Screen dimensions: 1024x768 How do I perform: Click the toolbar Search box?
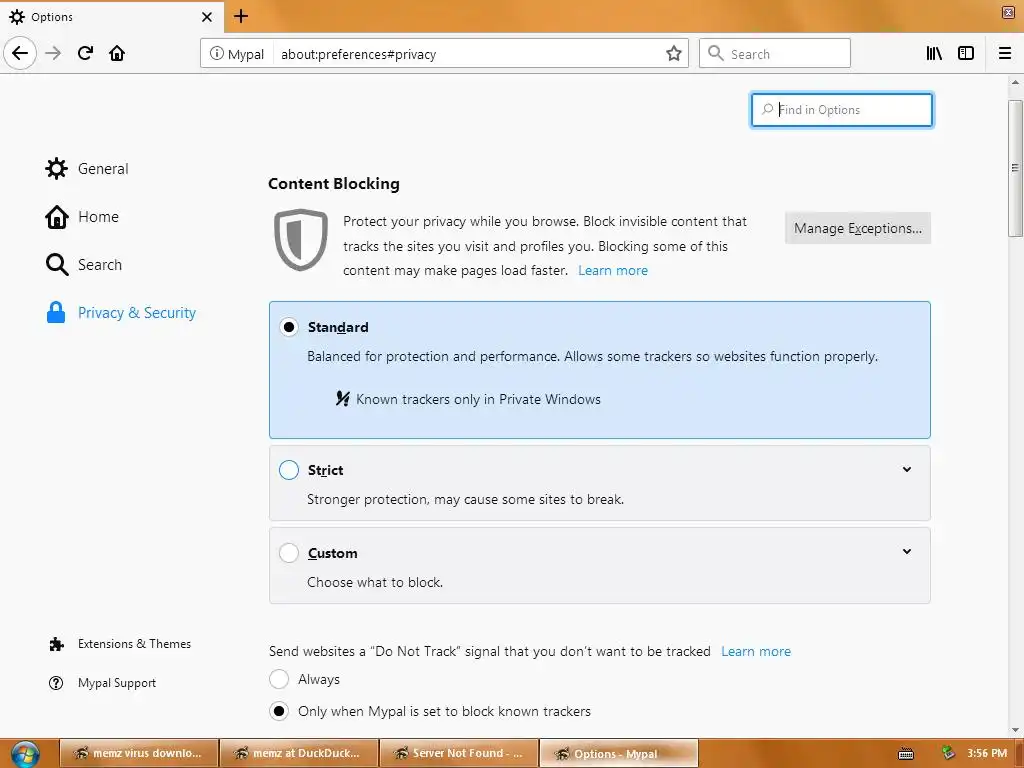775,54
